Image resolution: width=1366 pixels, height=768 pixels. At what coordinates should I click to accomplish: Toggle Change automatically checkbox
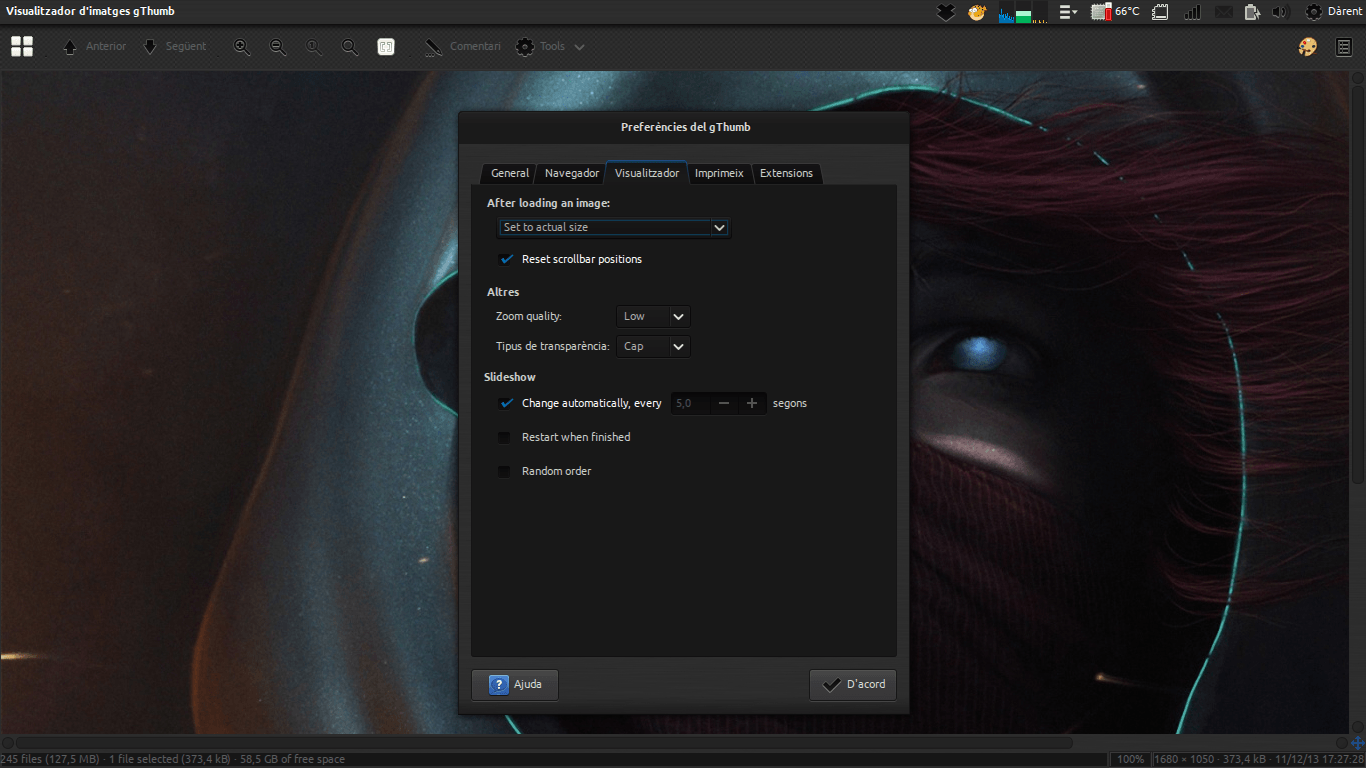(x=506, y=403)
